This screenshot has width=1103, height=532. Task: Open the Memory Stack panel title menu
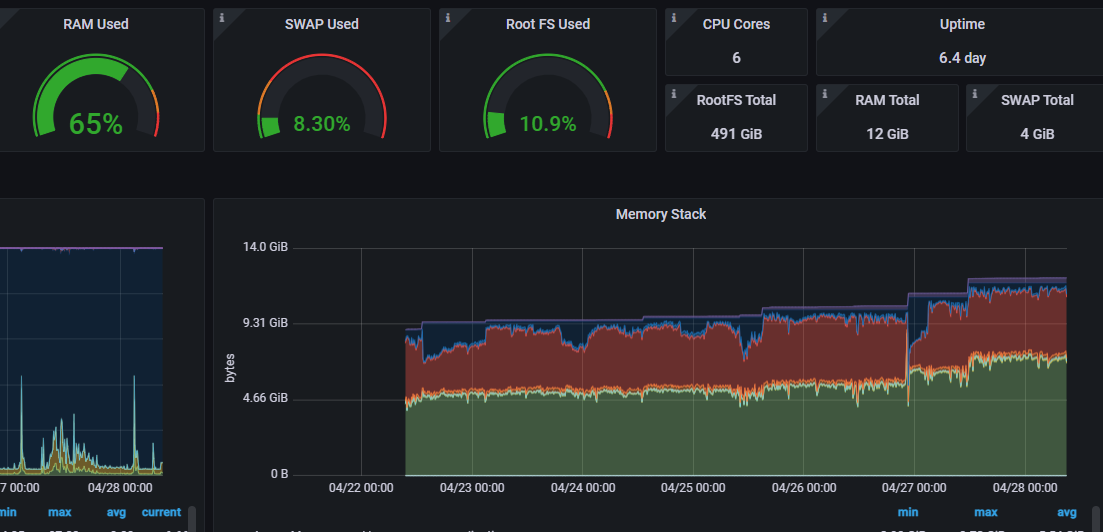(661, 214)
